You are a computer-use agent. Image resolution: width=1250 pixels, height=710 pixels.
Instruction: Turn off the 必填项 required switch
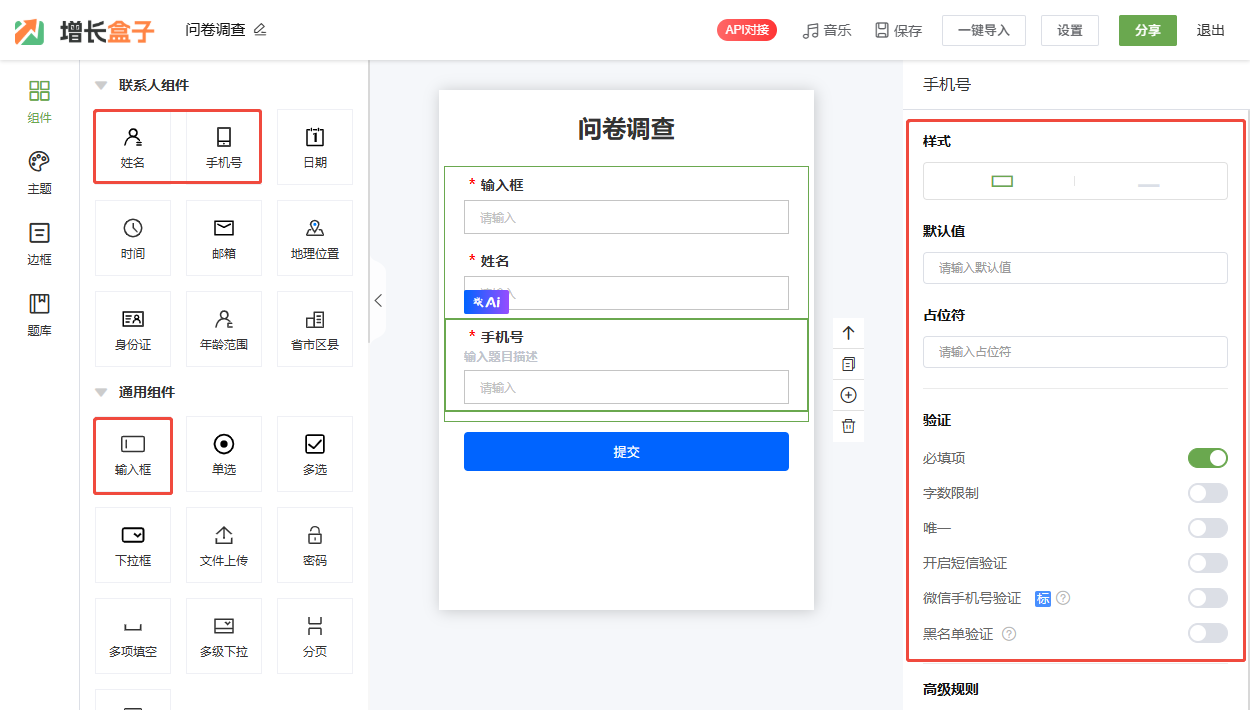[x=1208, y=458]
